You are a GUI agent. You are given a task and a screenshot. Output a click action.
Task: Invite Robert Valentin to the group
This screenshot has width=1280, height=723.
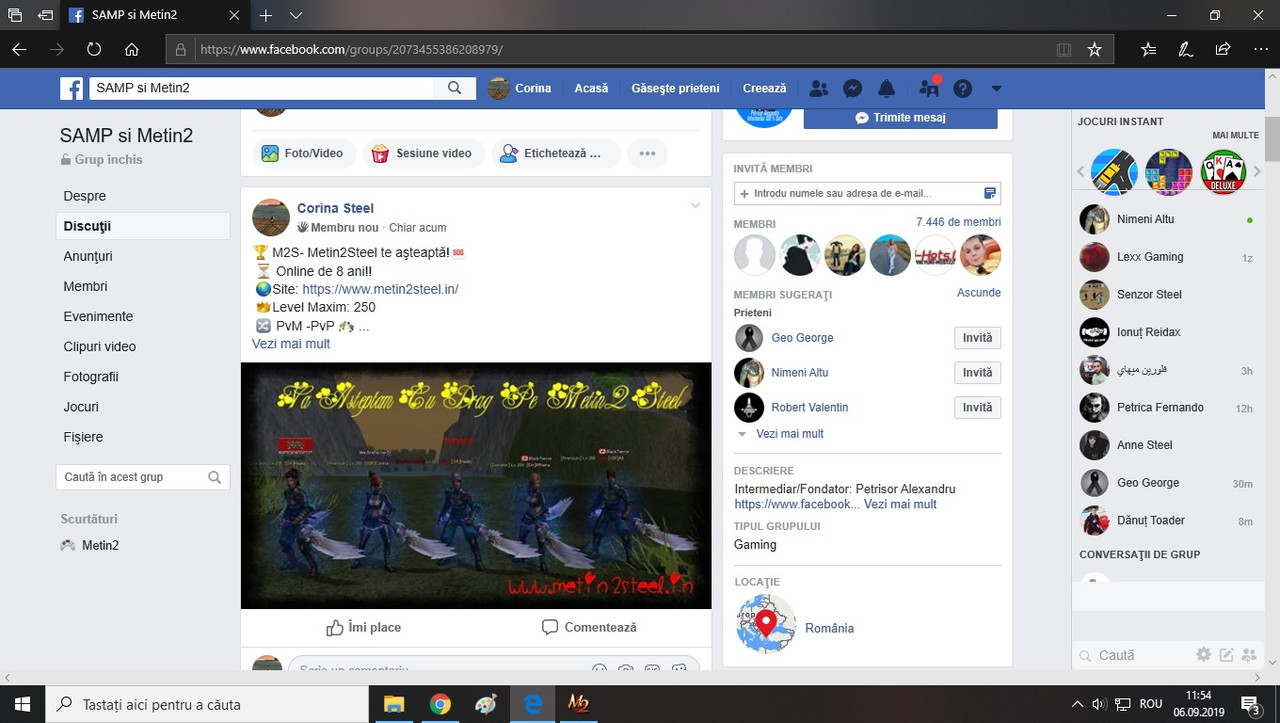(x=977, y=408)
